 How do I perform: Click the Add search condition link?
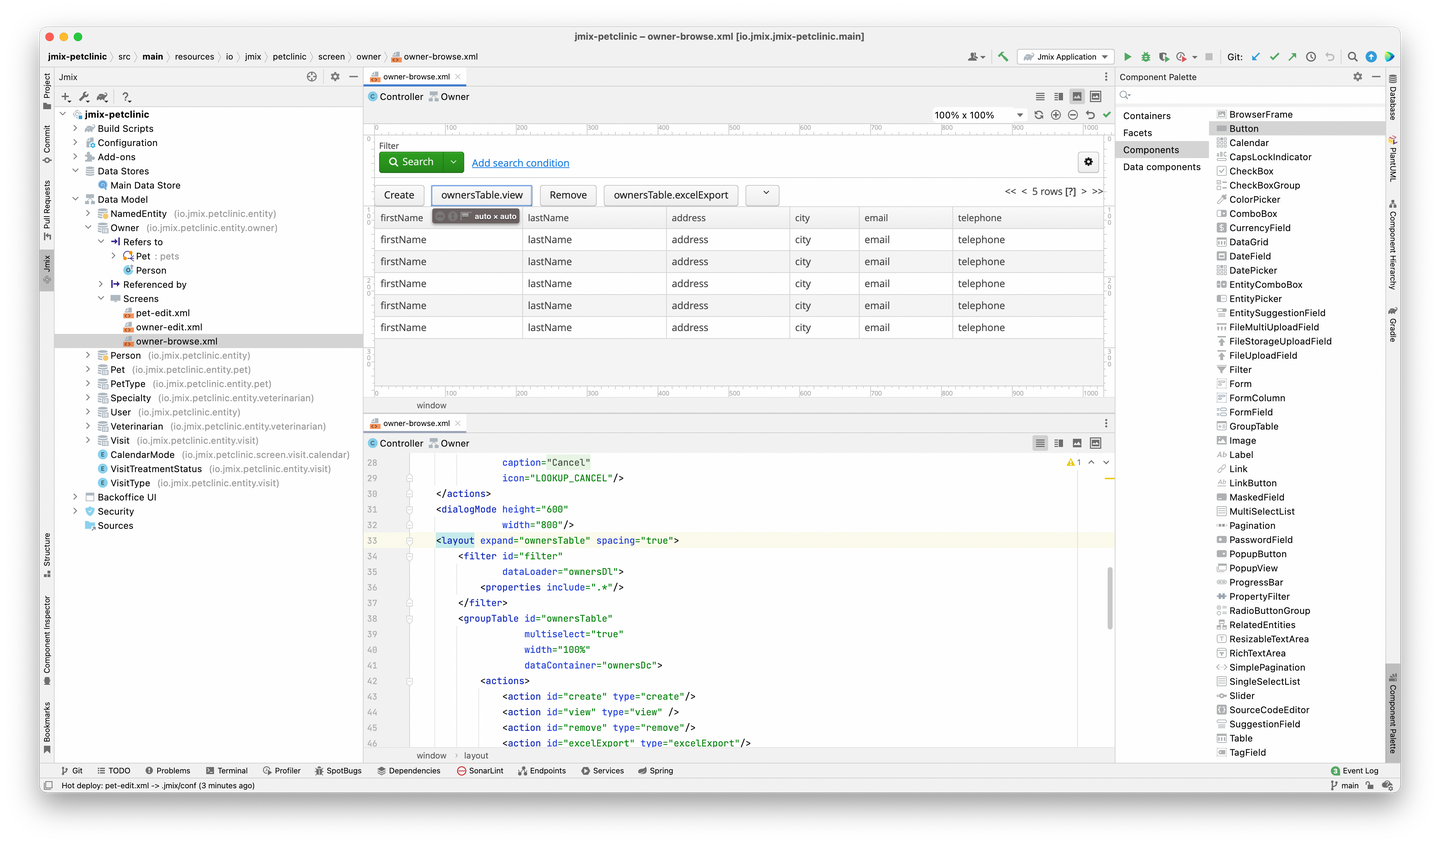(520, 163)
